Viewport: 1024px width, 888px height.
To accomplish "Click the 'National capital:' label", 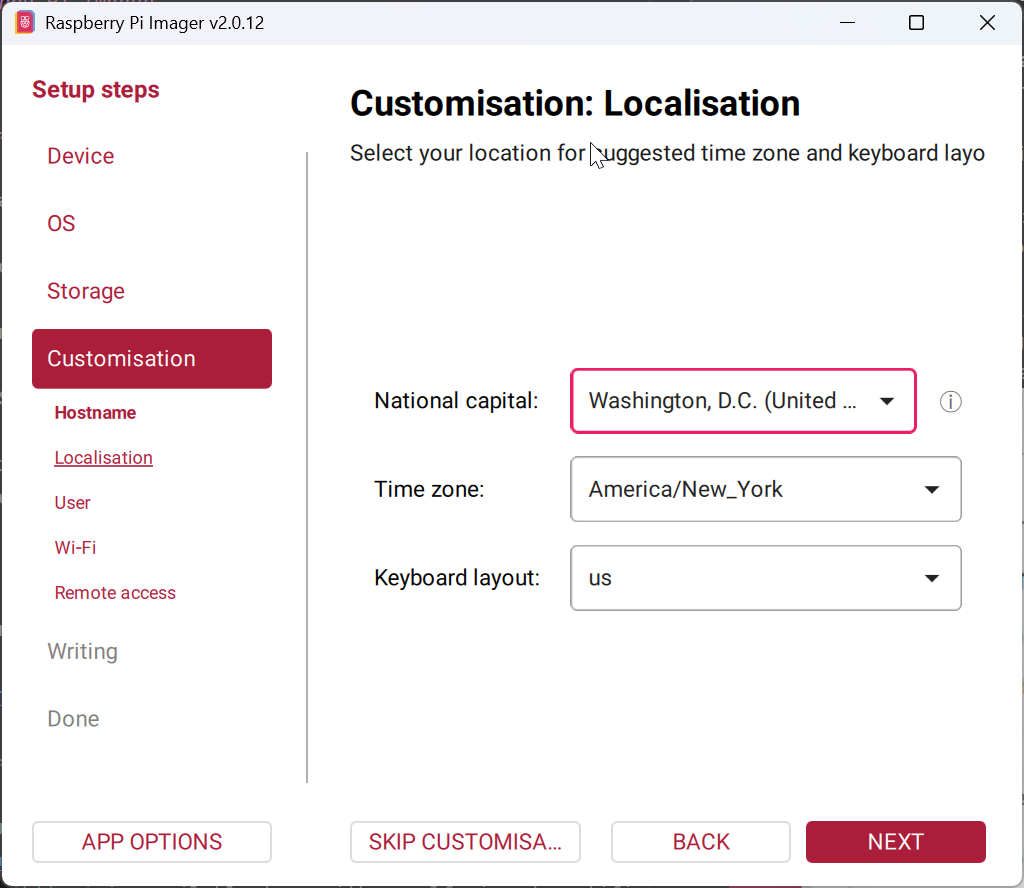I will 456,401.
